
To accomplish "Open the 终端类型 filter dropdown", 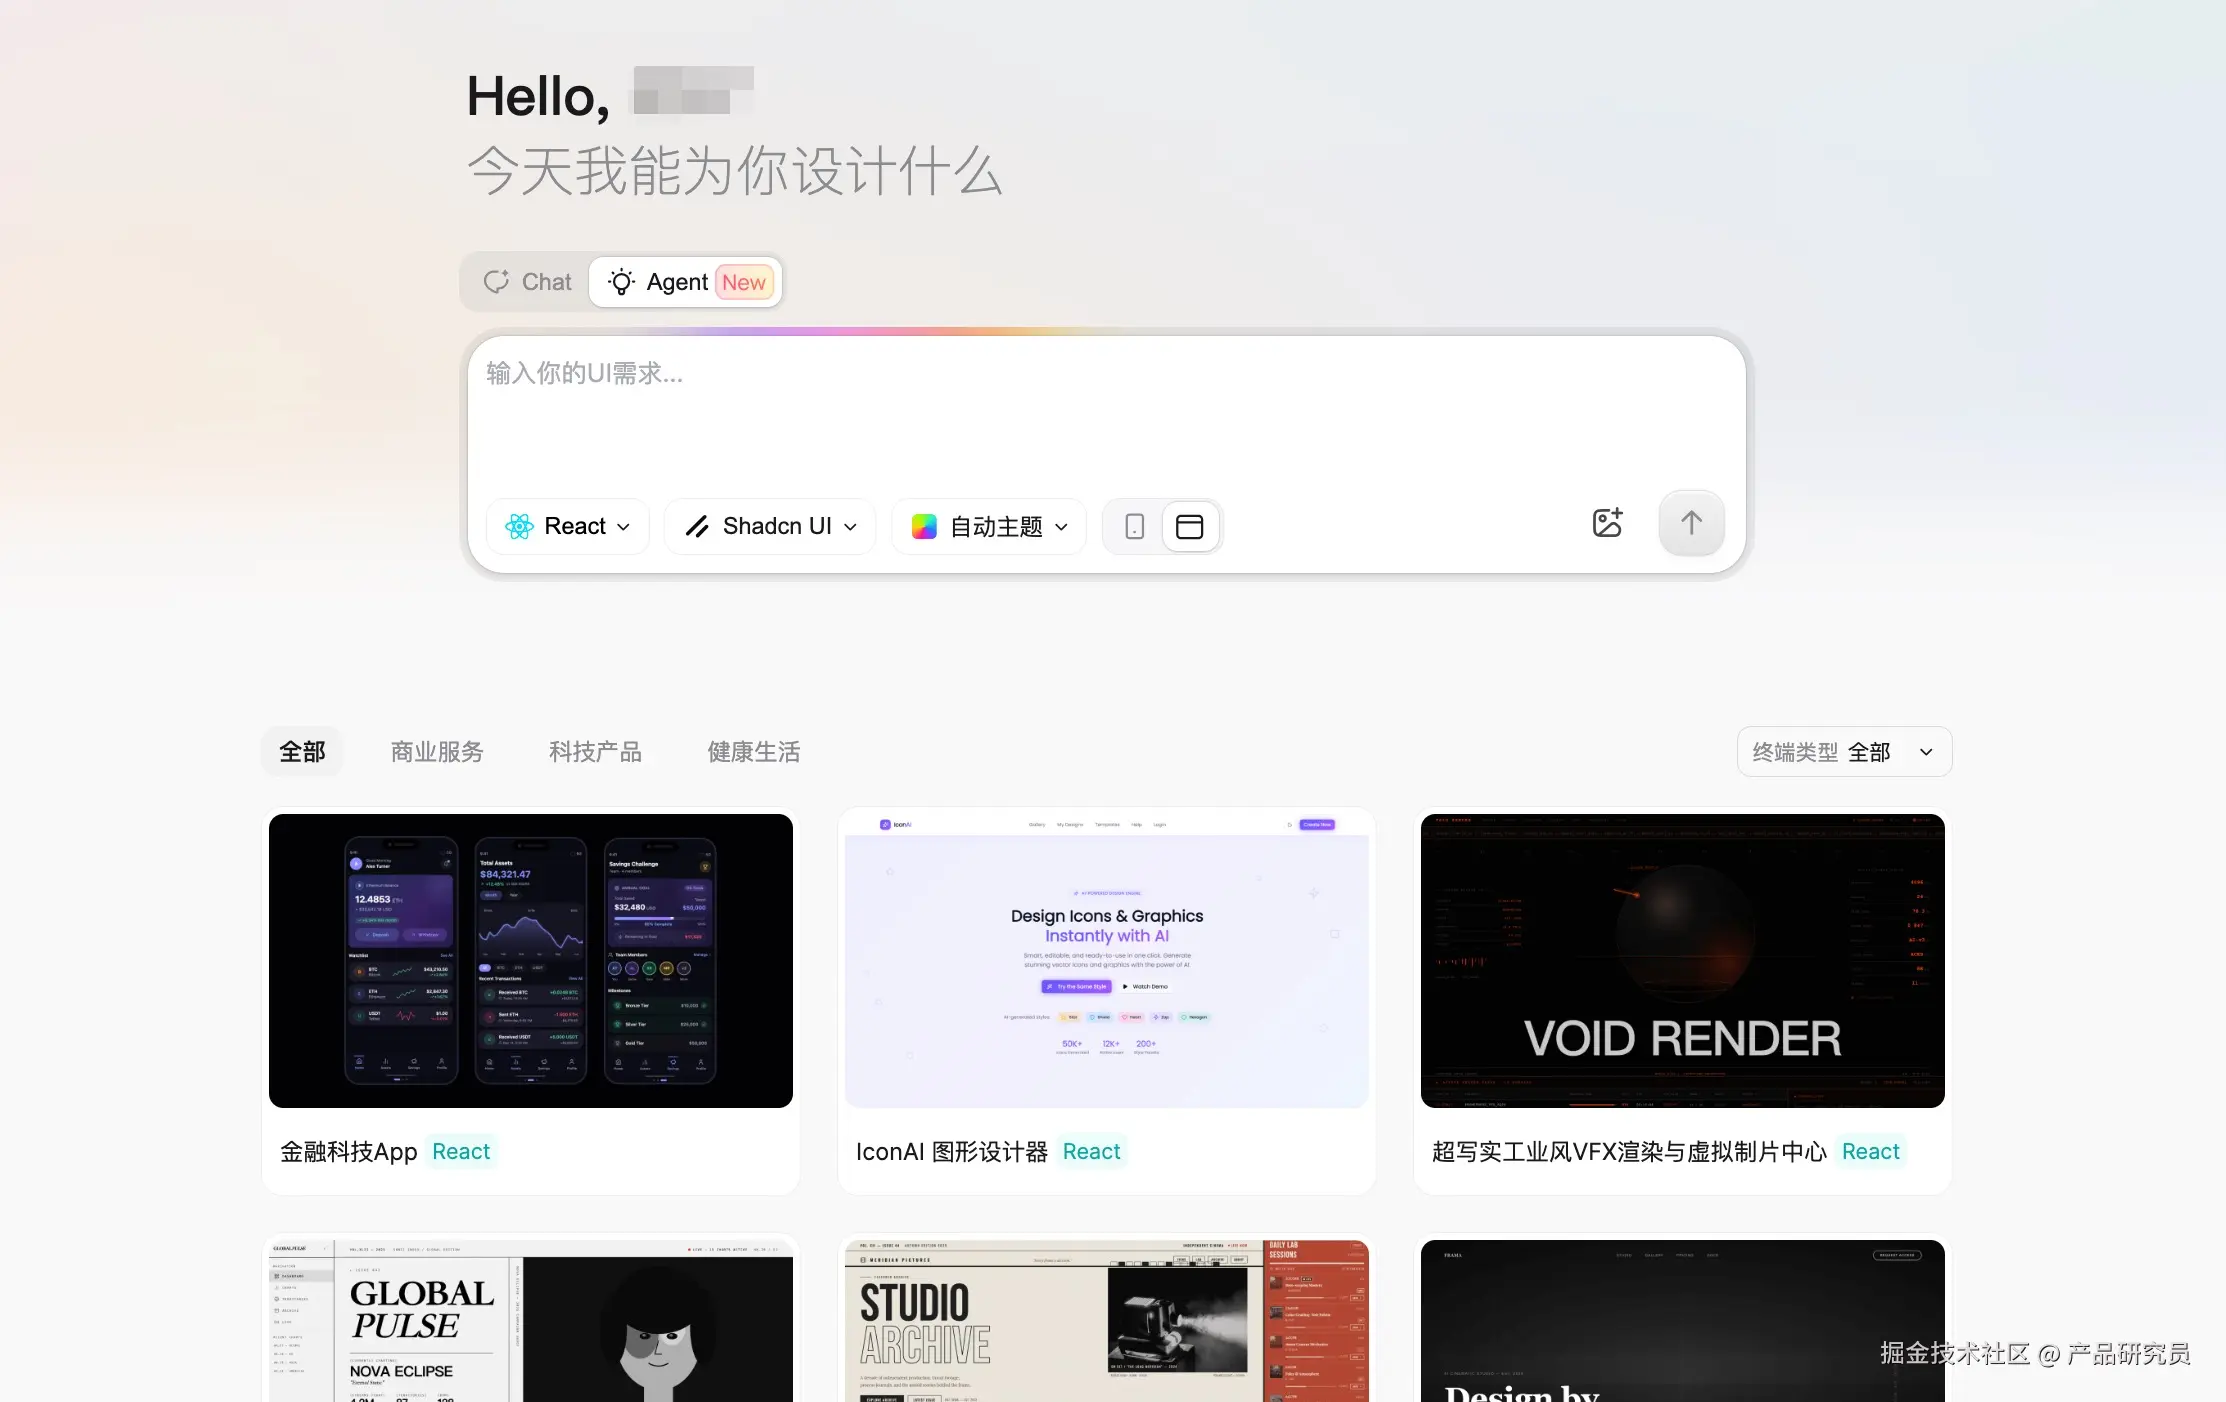I will 1844,752.
